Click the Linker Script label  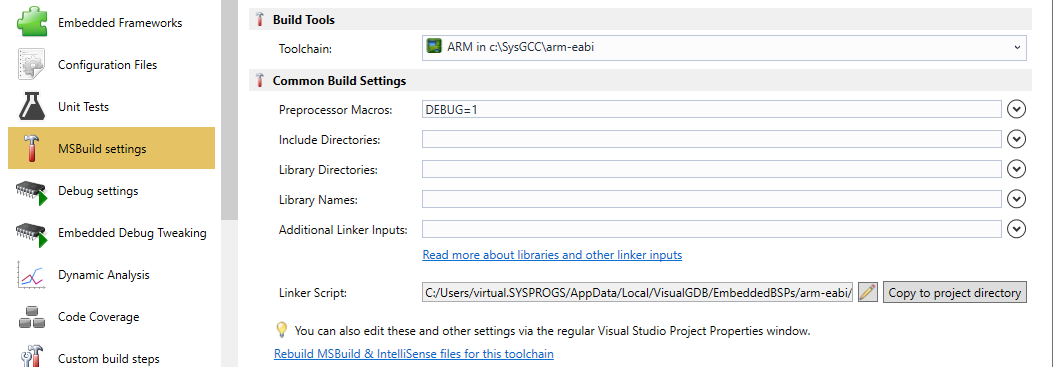312,293
